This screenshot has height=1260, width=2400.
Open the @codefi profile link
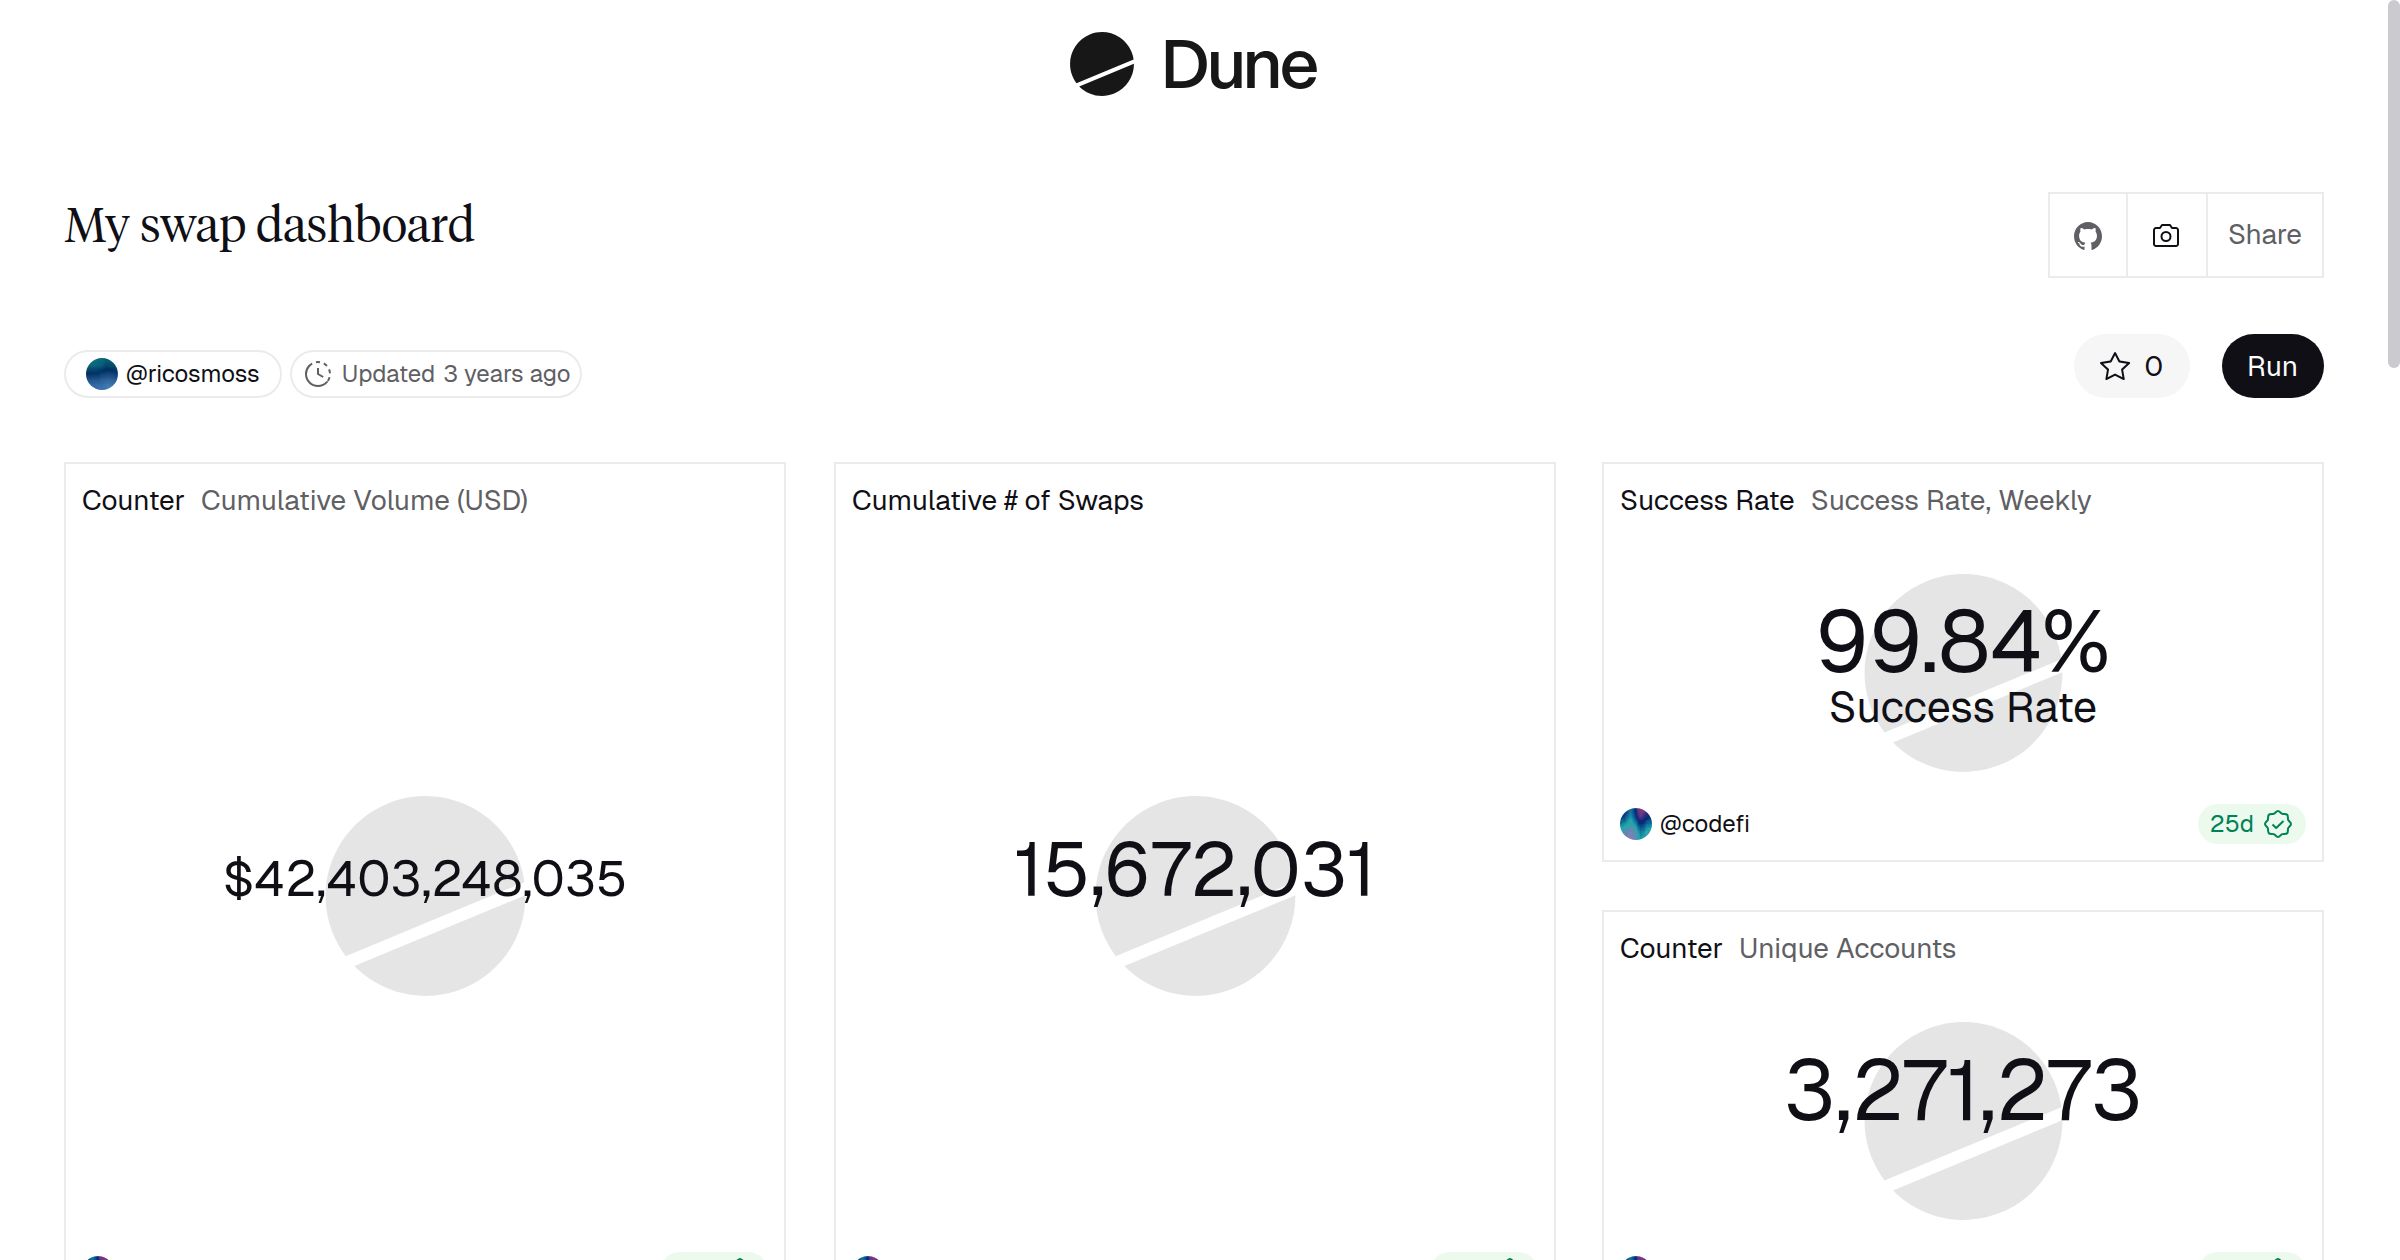(1706, 824)
